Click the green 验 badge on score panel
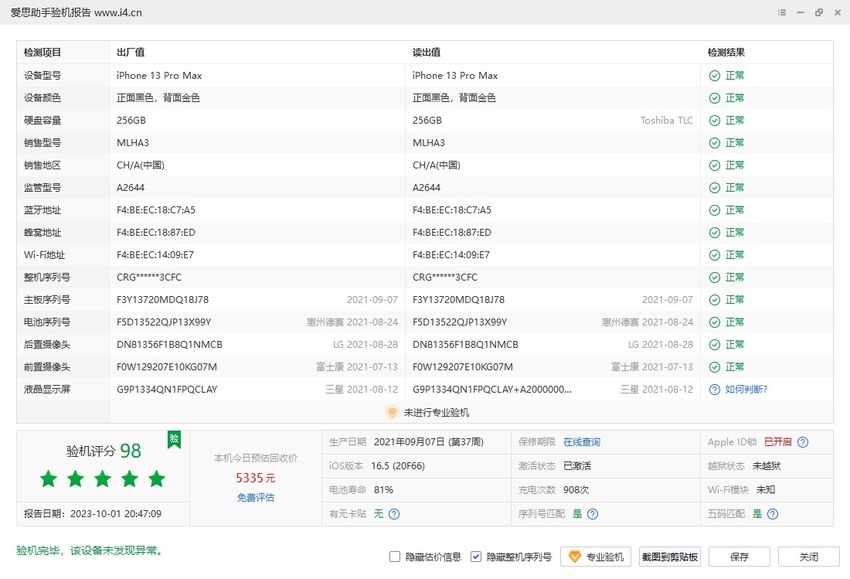 pos(174,439)
